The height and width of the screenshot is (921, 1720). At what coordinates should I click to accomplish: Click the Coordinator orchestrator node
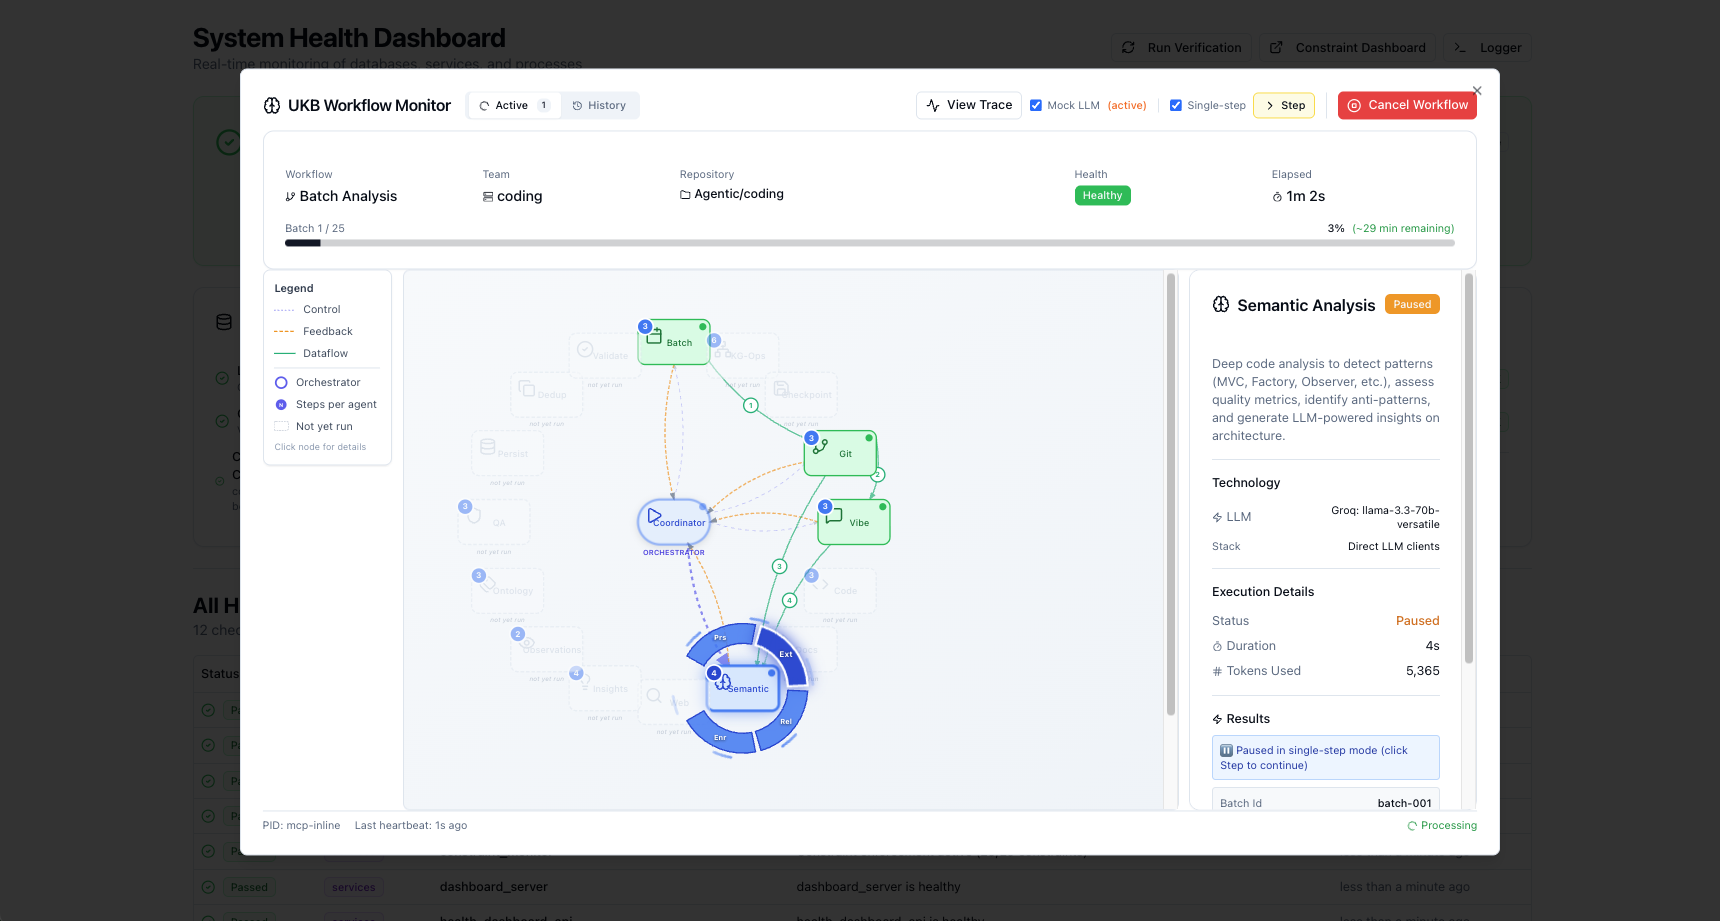coord(674,522)
